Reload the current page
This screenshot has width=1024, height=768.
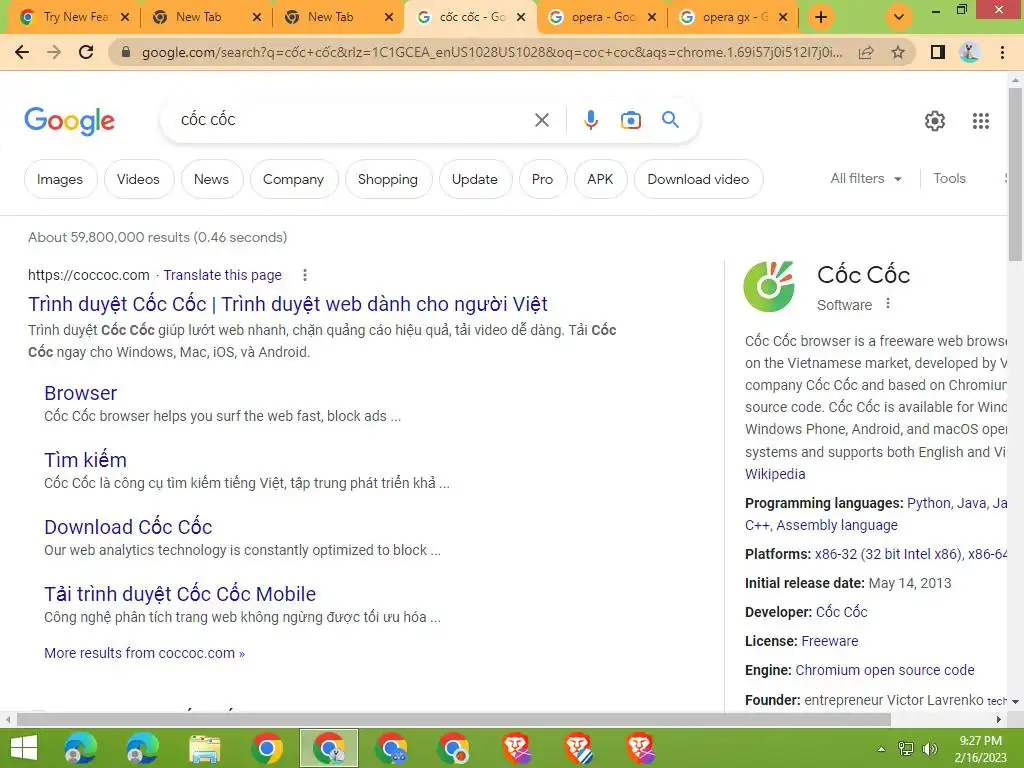point(86,52)
